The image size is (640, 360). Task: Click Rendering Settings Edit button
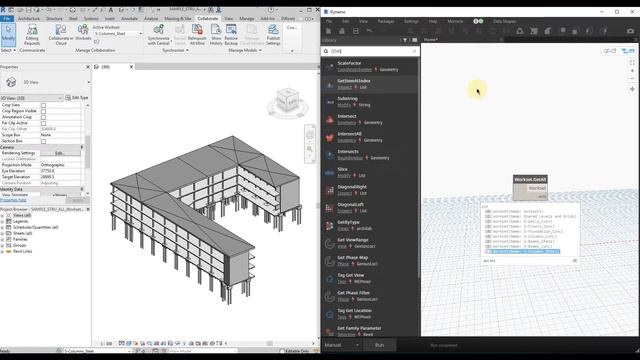pyautogui.click(x=60, y=153)
